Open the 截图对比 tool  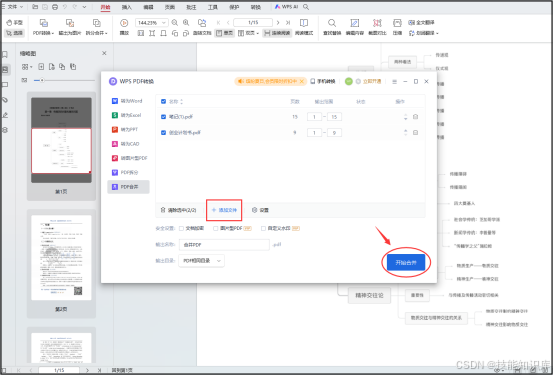click(x=377, y=27)
